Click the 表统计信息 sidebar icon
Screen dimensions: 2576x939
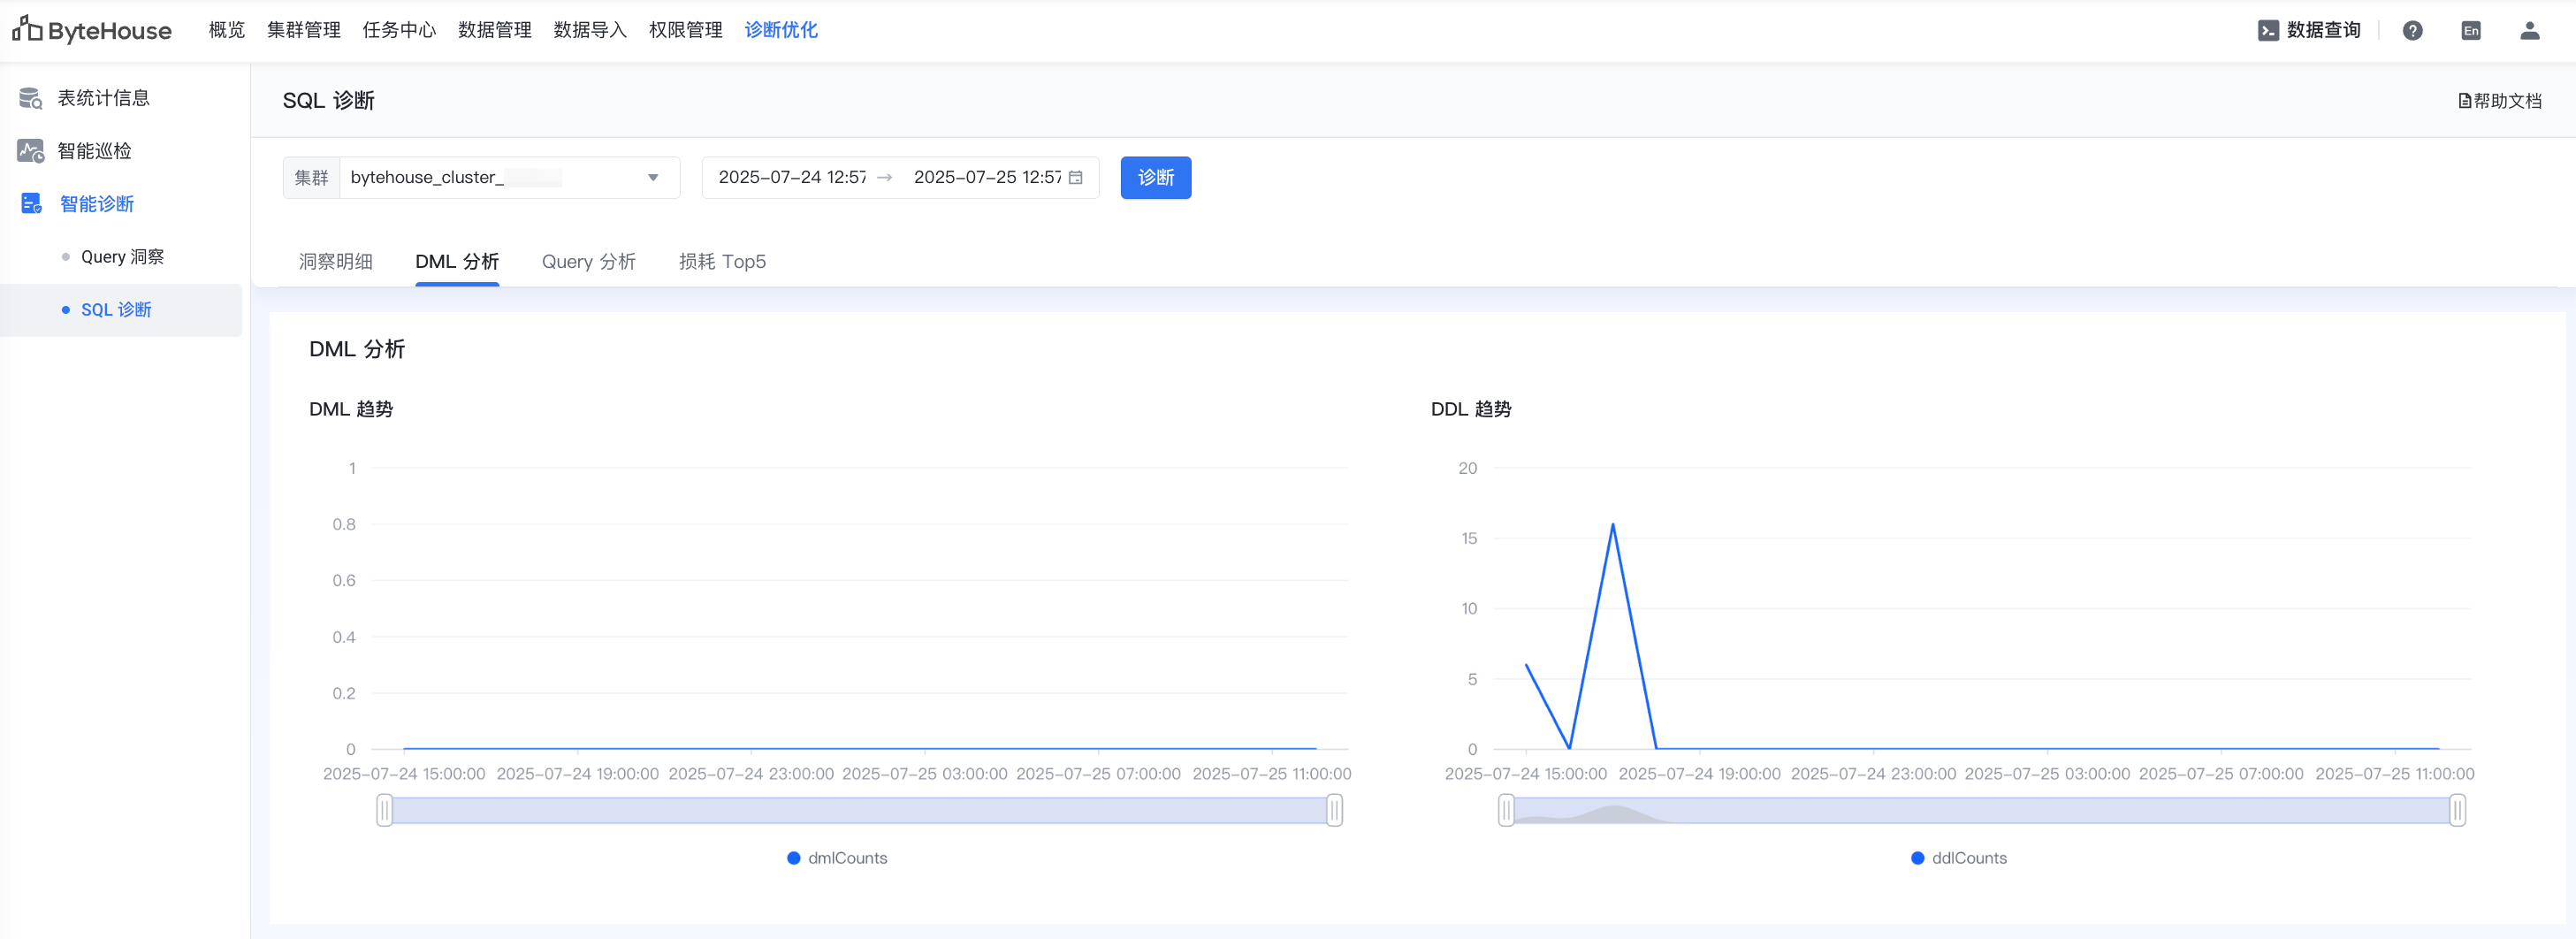[x=30, y=98]
